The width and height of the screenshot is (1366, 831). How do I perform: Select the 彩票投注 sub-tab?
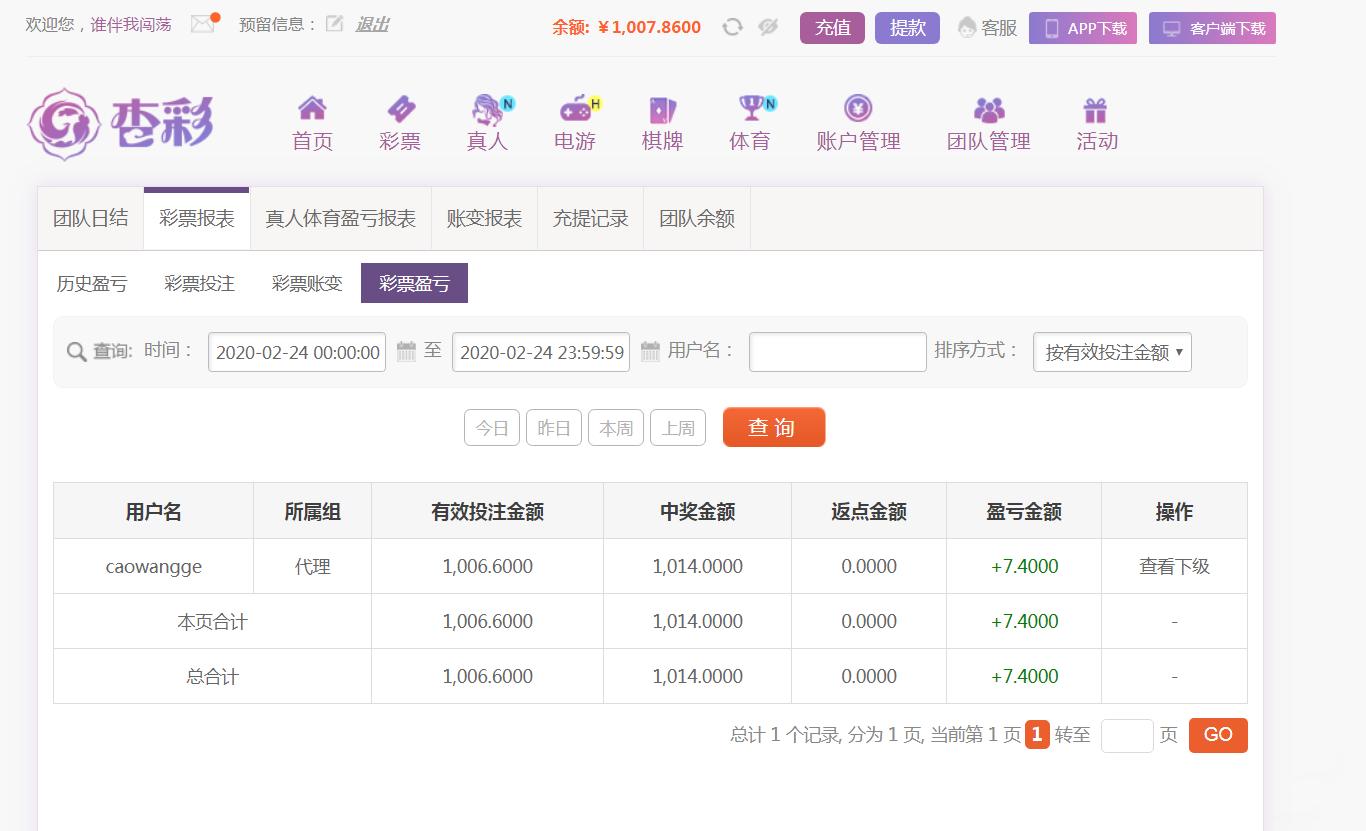[199, 284]
